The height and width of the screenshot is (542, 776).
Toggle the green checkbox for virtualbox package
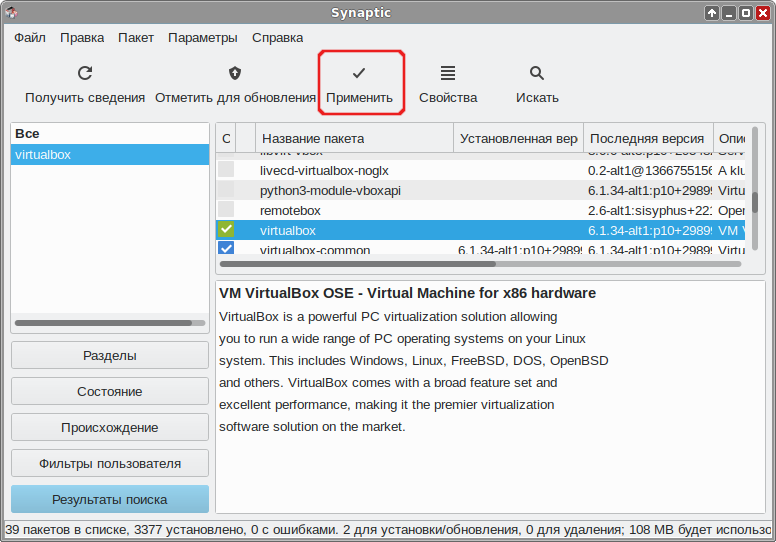pos(227,230)
